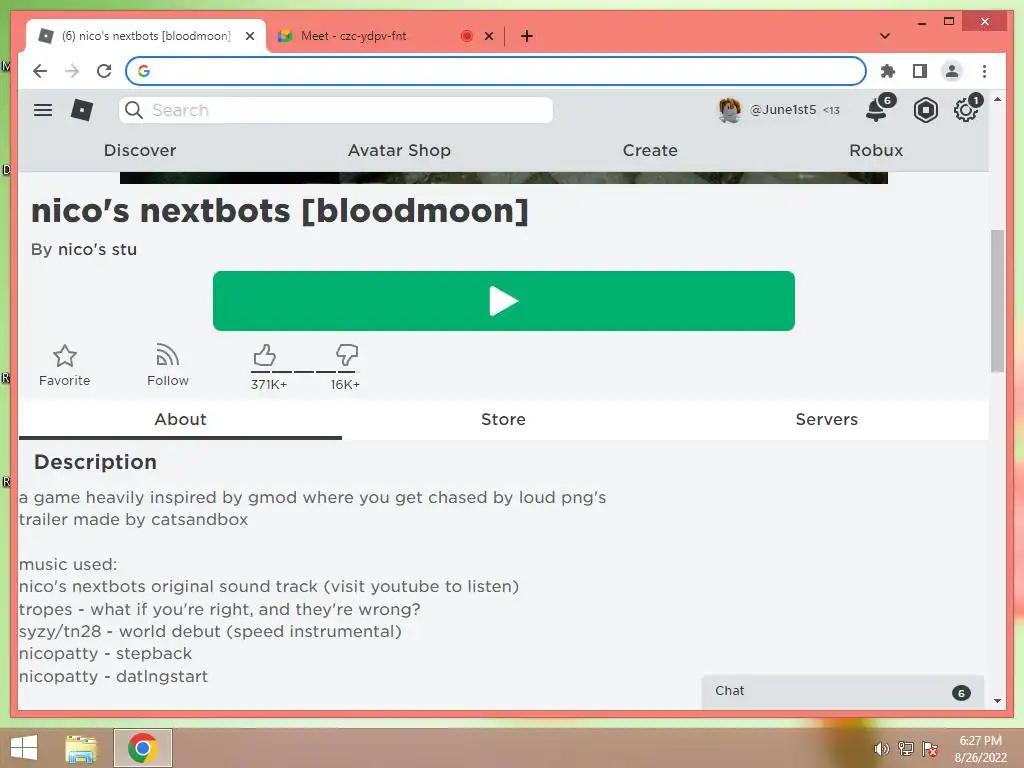Open Chrome three-dot menu
Viewport: 1024px width, 768px height.
coord(984,71)
